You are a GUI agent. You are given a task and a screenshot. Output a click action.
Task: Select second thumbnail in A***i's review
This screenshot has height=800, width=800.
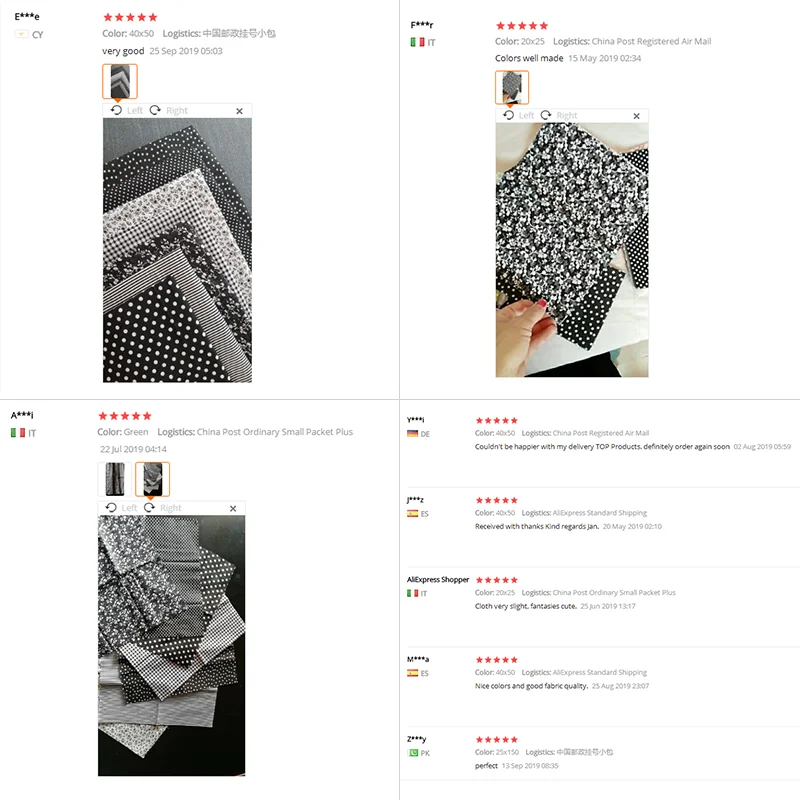point(152,479)
